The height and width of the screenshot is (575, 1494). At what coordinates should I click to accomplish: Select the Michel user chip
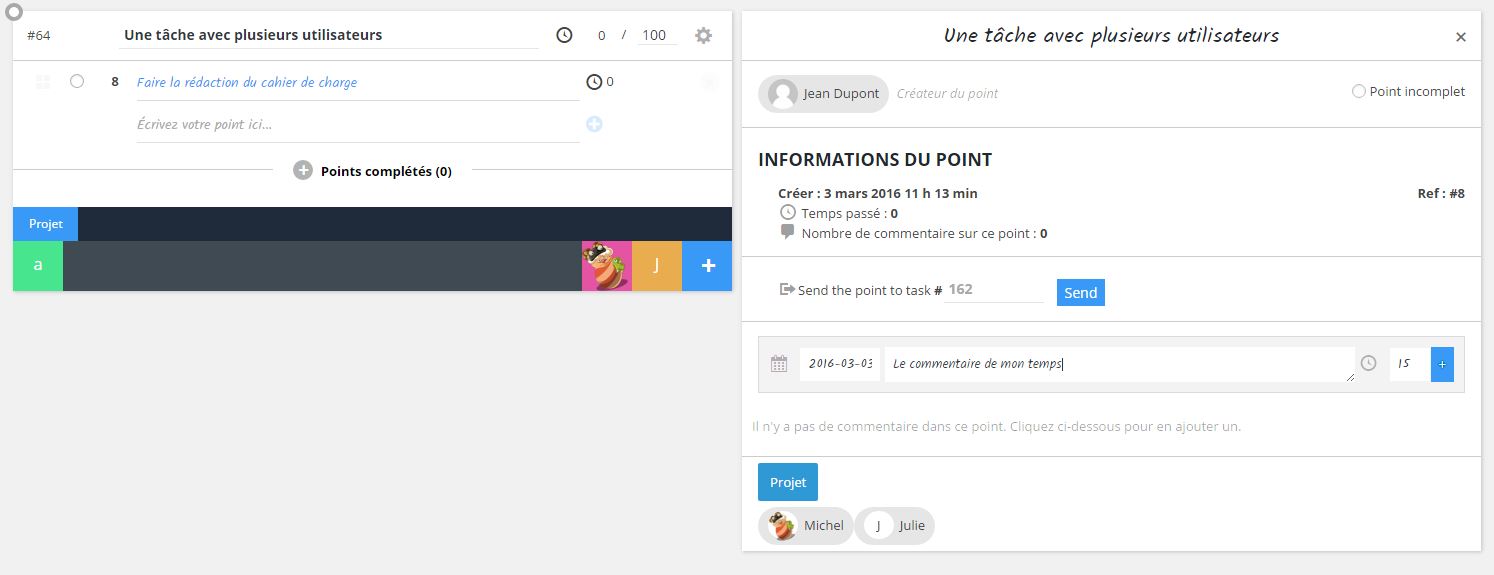pos(806,525)
